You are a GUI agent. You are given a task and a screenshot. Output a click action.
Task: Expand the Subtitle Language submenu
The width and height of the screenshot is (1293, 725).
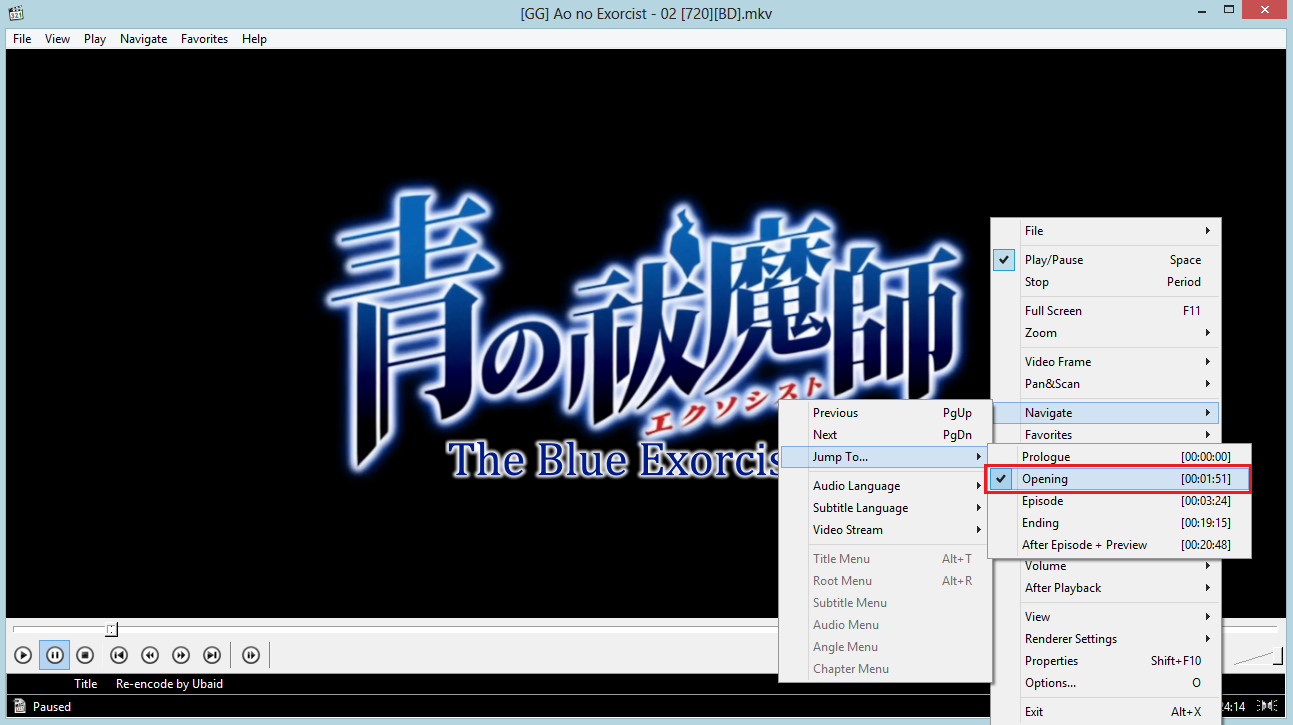884,508
